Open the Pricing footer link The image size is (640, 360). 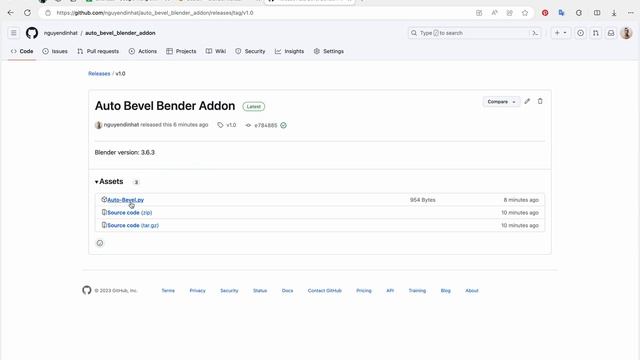click(x=364, y=291)
